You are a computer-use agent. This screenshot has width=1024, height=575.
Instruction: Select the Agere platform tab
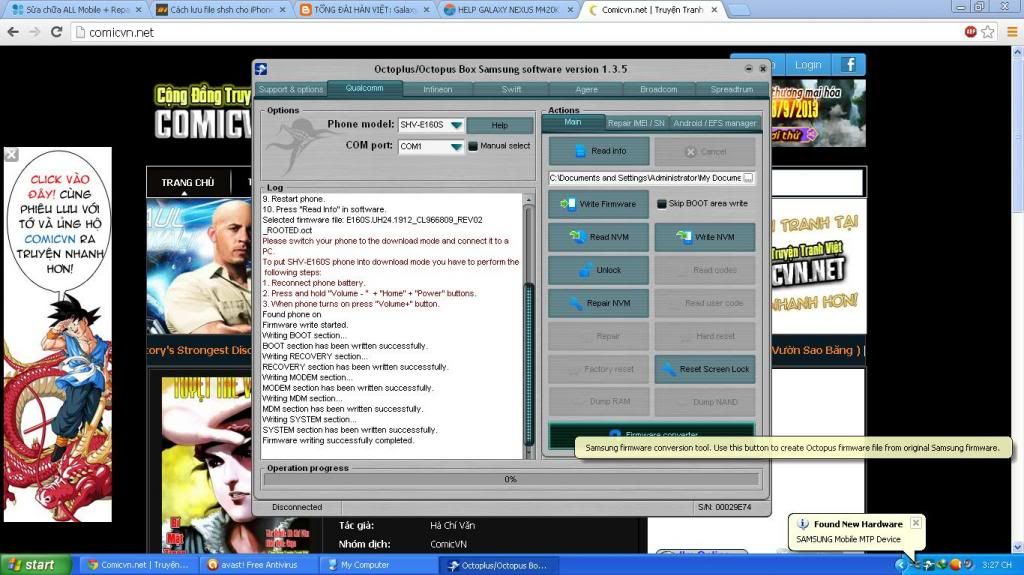click(586, 90)
